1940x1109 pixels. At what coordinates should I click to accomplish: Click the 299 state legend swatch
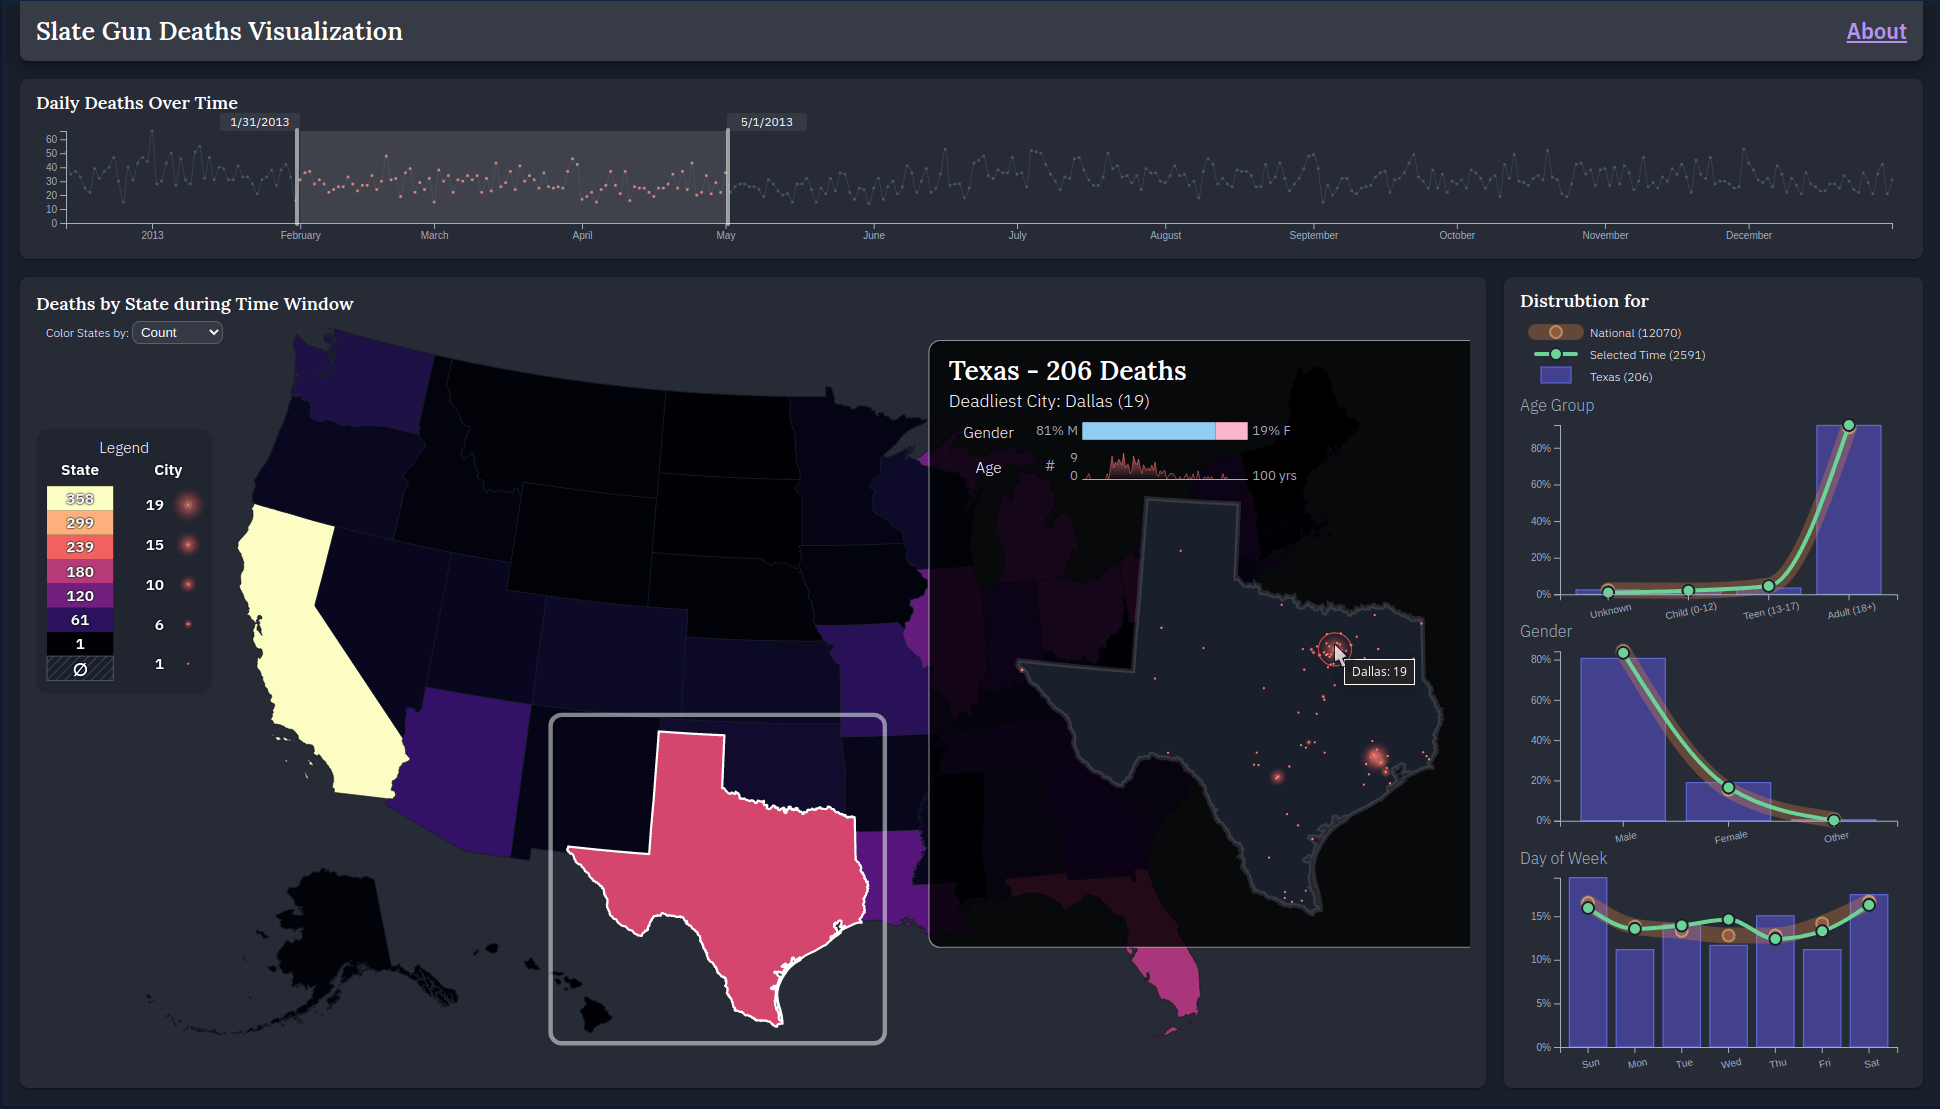tap(80, 522)
